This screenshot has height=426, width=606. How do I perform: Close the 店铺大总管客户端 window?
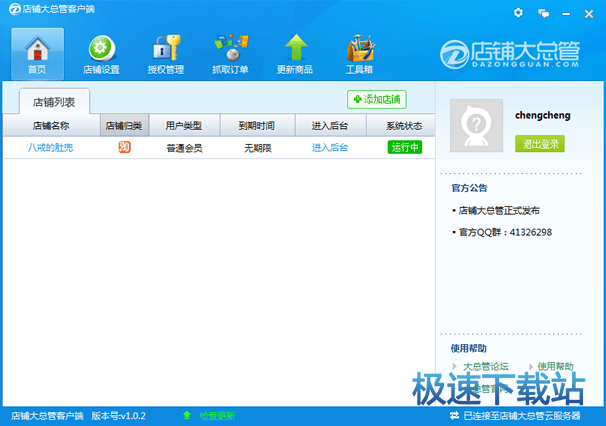coord(589,14)
